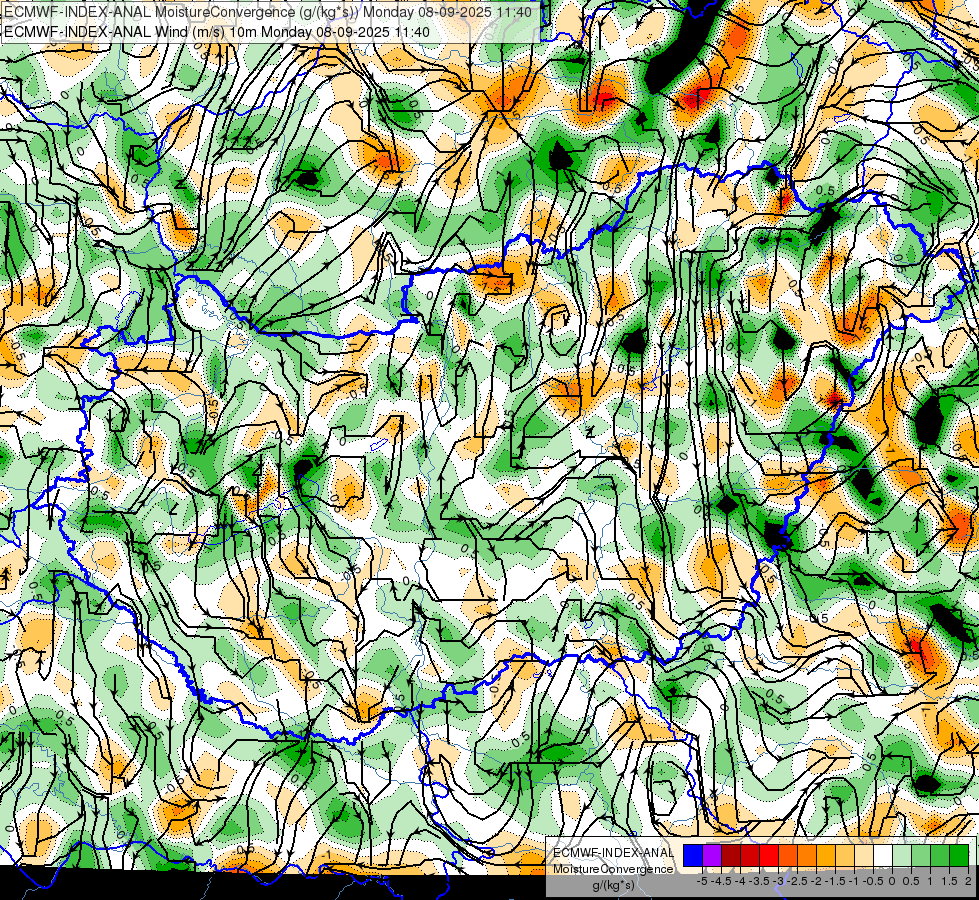979x900 pixels.
Task: Select the legend swatch between -3 and -2.5
Action: (x=788, y=855)
